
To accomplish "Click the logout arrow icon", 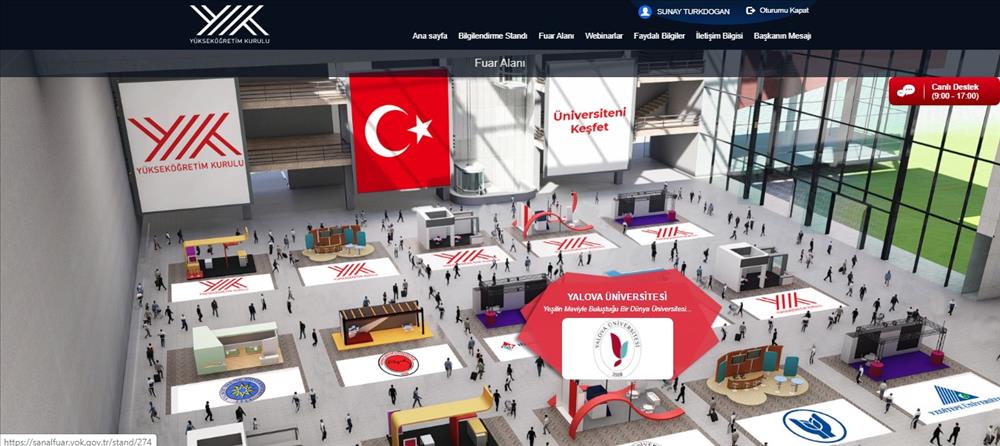I will pyautogui.click(x=751, y=11).
